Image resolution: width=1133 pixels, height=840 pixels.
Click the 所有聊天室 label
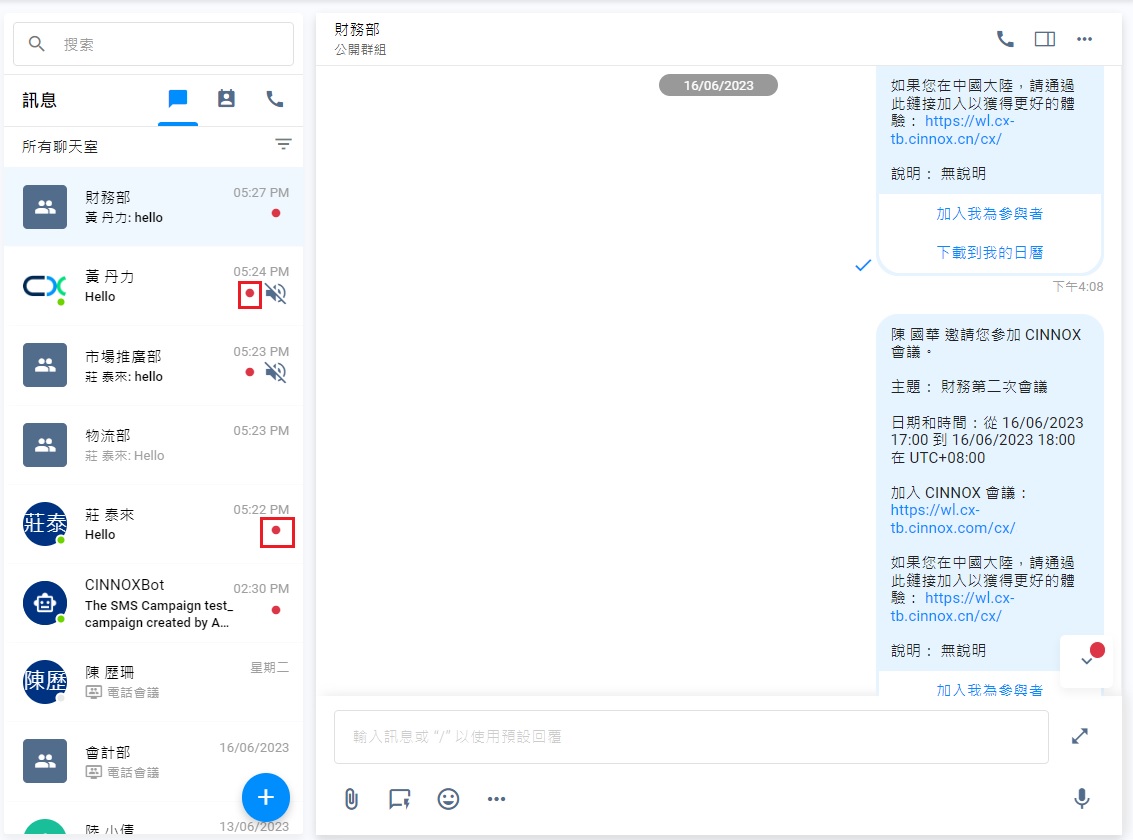tap(59, 147)
